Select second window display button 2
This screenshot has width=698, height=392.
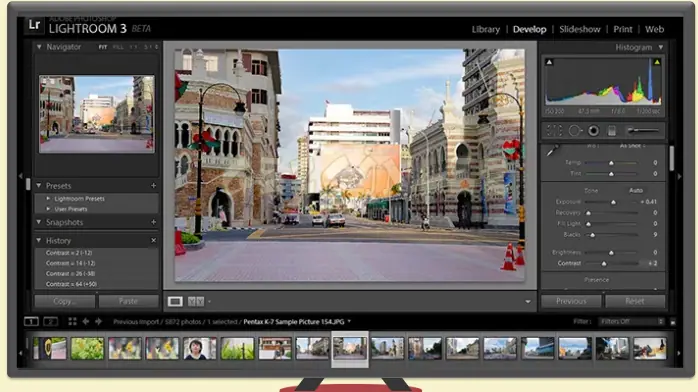[x=51, y=321]
